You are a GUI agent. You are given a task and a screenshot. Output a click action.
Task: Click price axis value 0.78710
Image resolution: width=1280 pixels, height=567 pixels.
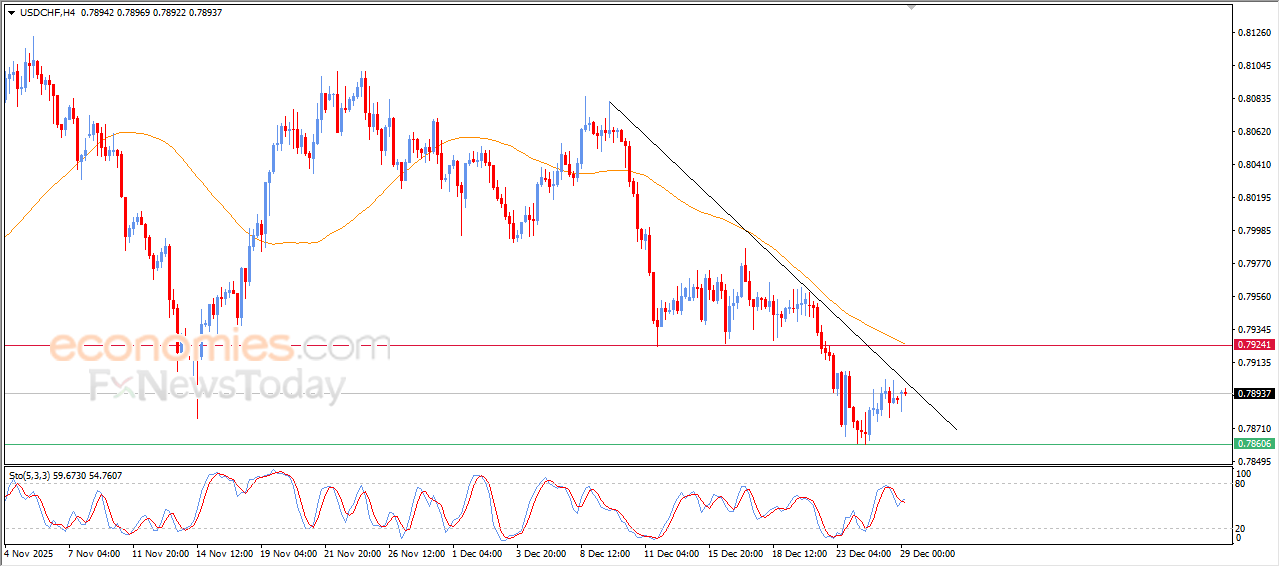(1256, 428)
